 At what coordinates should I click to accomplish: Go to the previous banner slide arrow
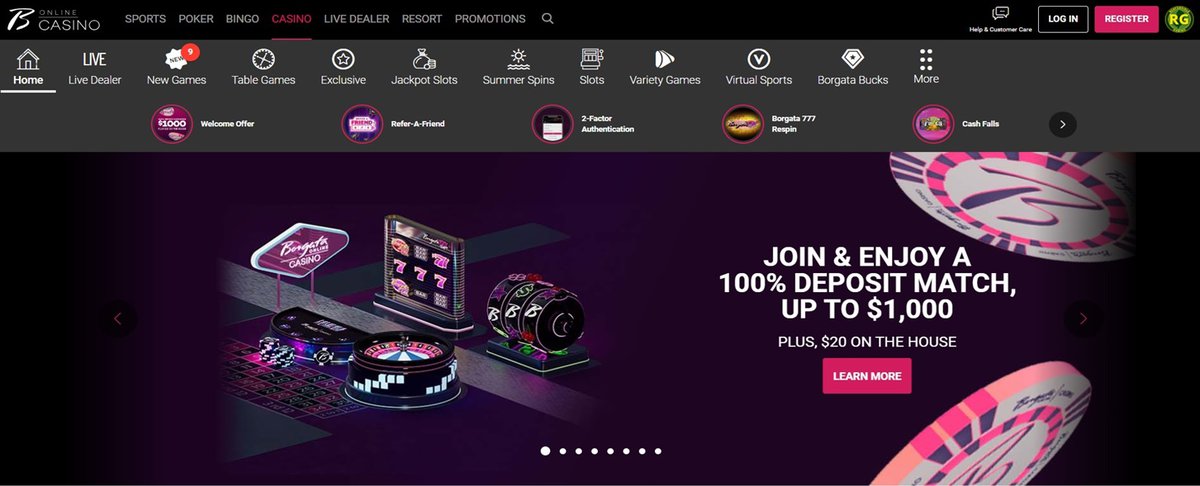tap(118, 319)
